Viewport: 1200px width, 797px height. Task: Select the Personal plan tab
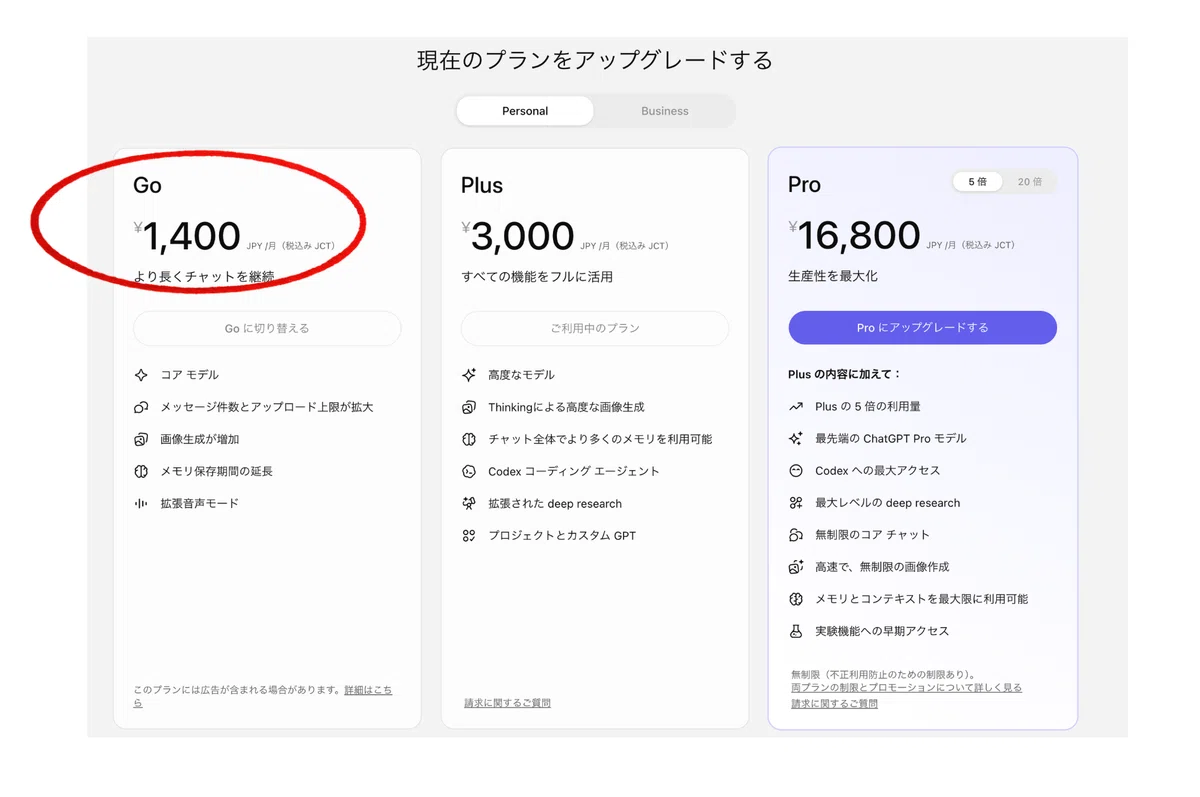pos(525,111)
